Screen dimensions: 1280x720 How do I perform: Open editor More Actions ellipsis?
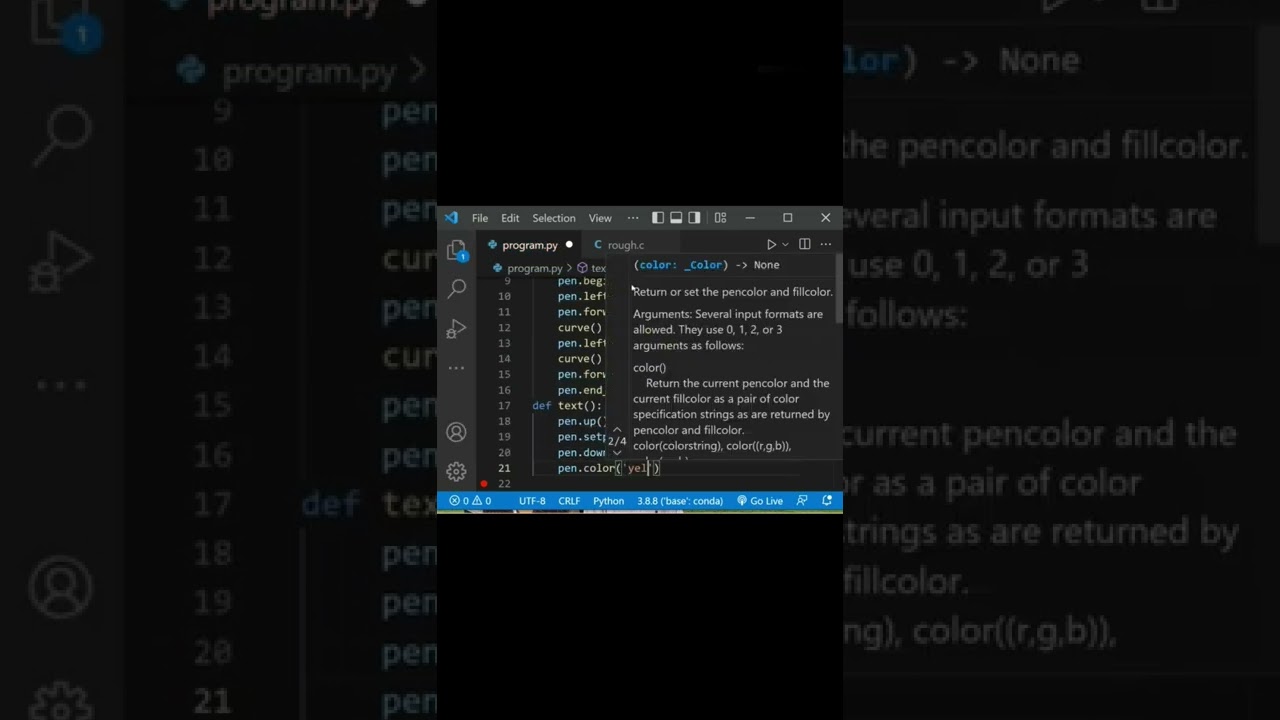pos(826,244)
